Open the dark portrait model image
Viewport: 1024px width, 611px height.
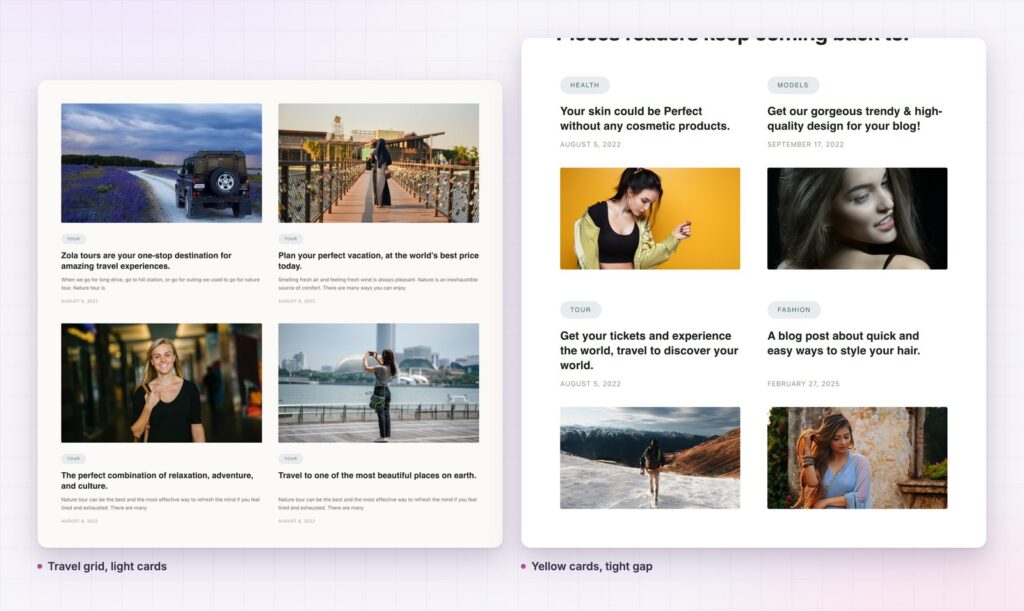[x=857, y=219]
